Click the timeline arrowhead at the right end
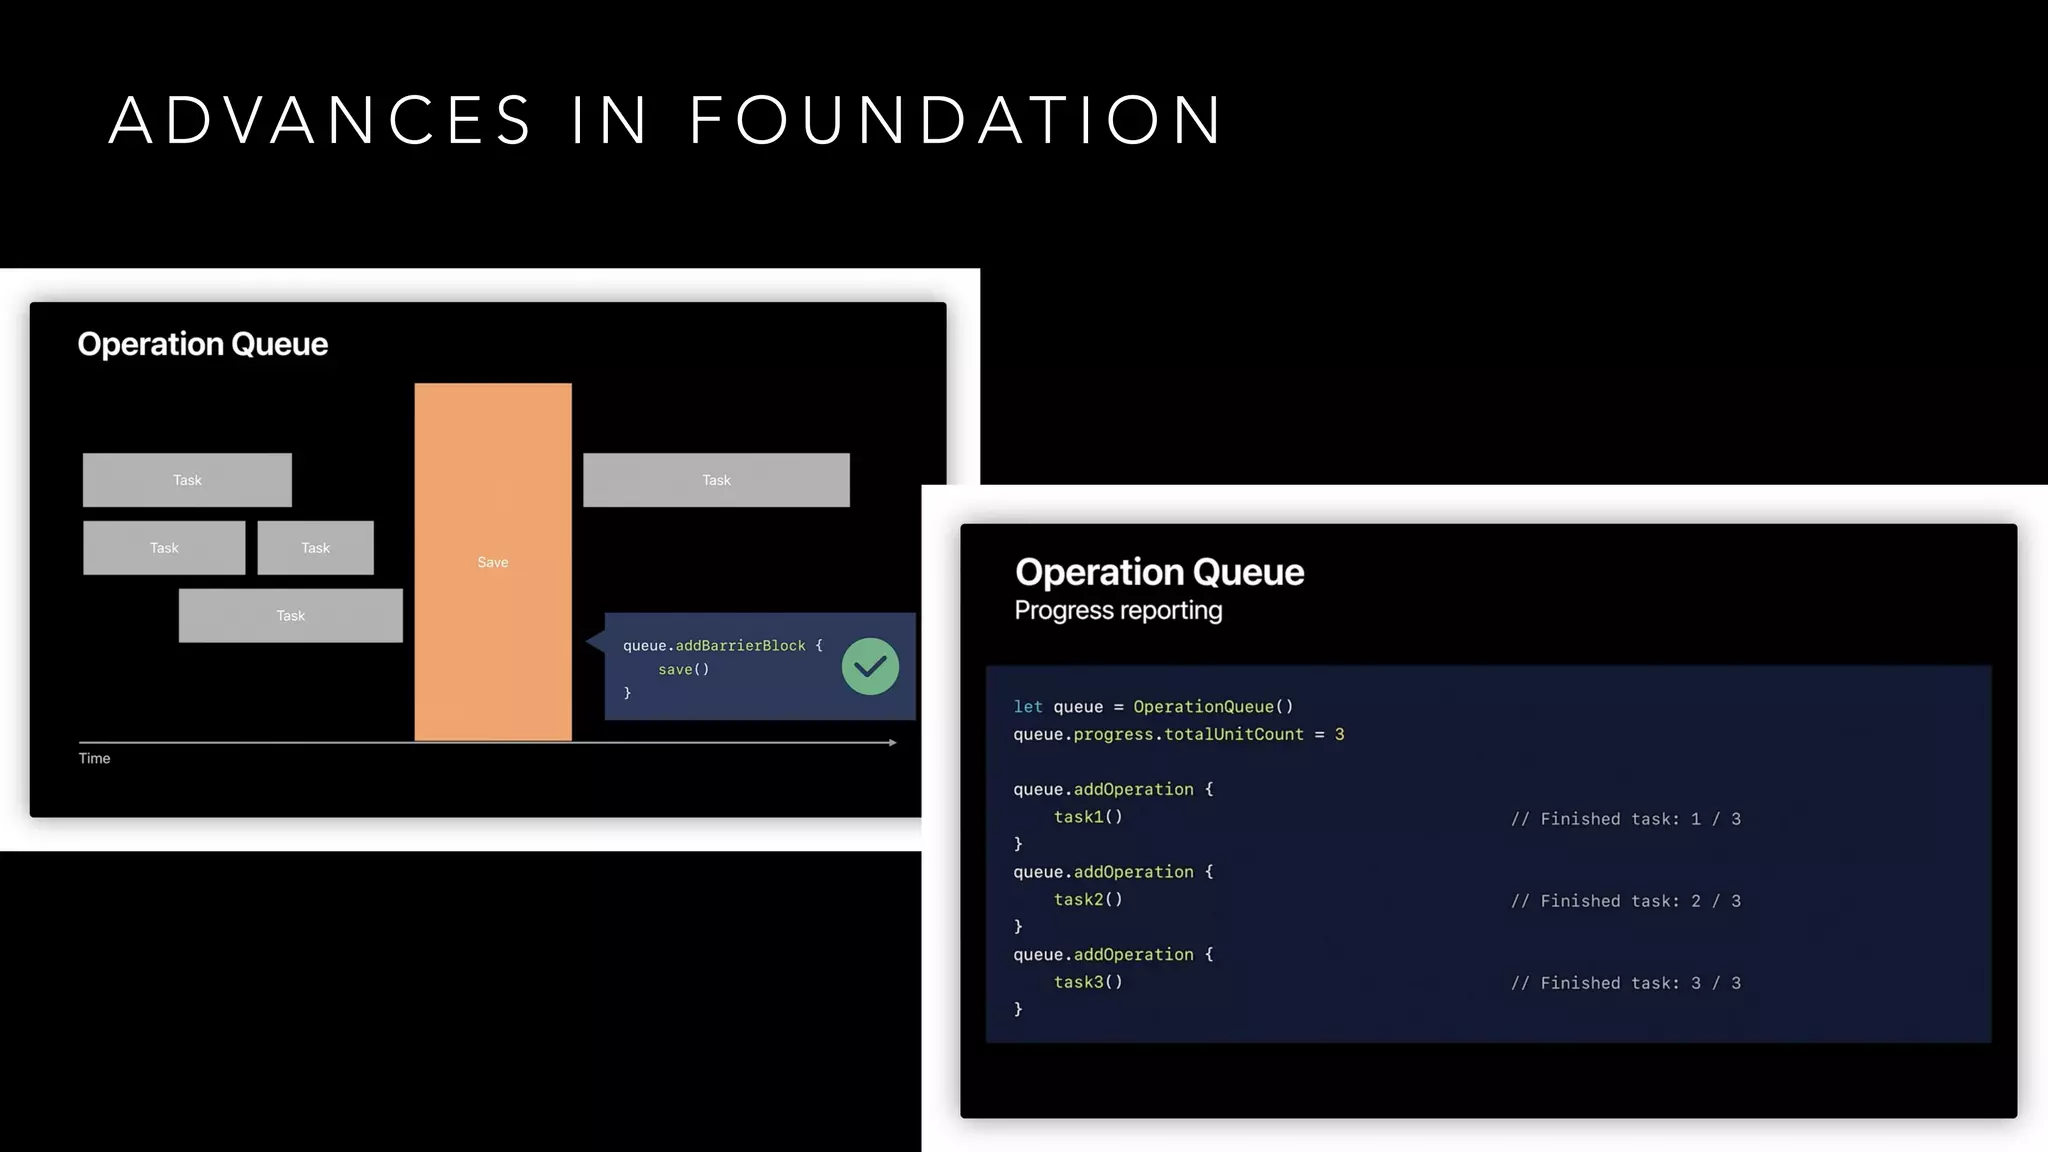 tap(892, 742)
